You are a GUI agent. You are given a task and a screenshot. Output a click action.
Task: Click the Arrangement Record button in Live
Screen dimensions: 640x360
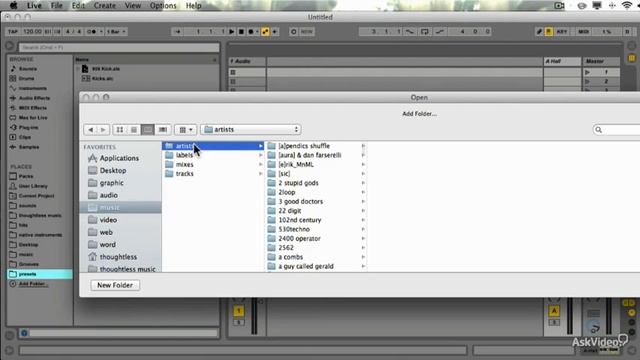tap(251, 31)
